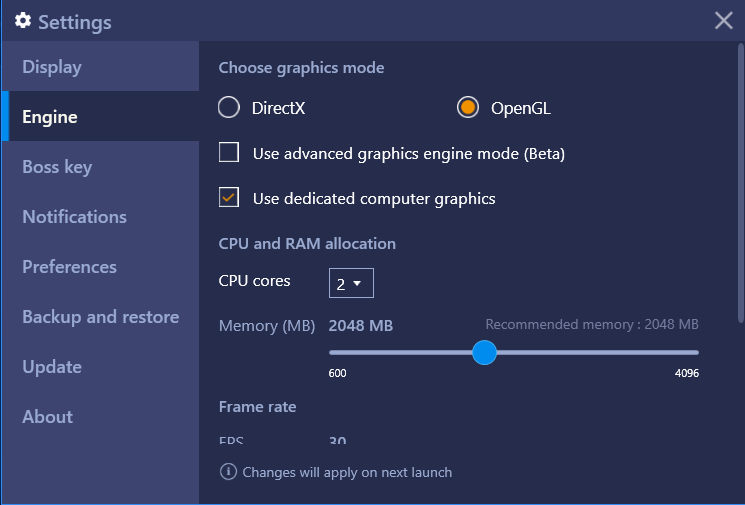
Task: Open the Display settings tab
Action: click(100, 66)
